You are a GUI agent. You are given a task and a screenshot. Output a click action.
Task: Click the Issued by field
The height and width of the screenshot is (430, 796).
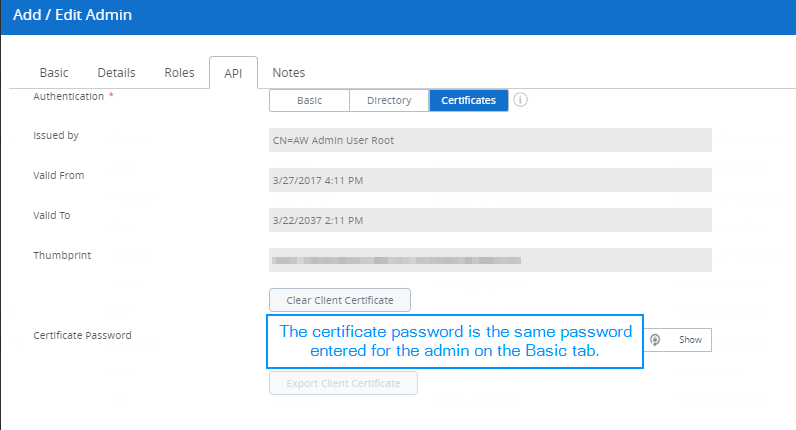(x=490, y=140)
